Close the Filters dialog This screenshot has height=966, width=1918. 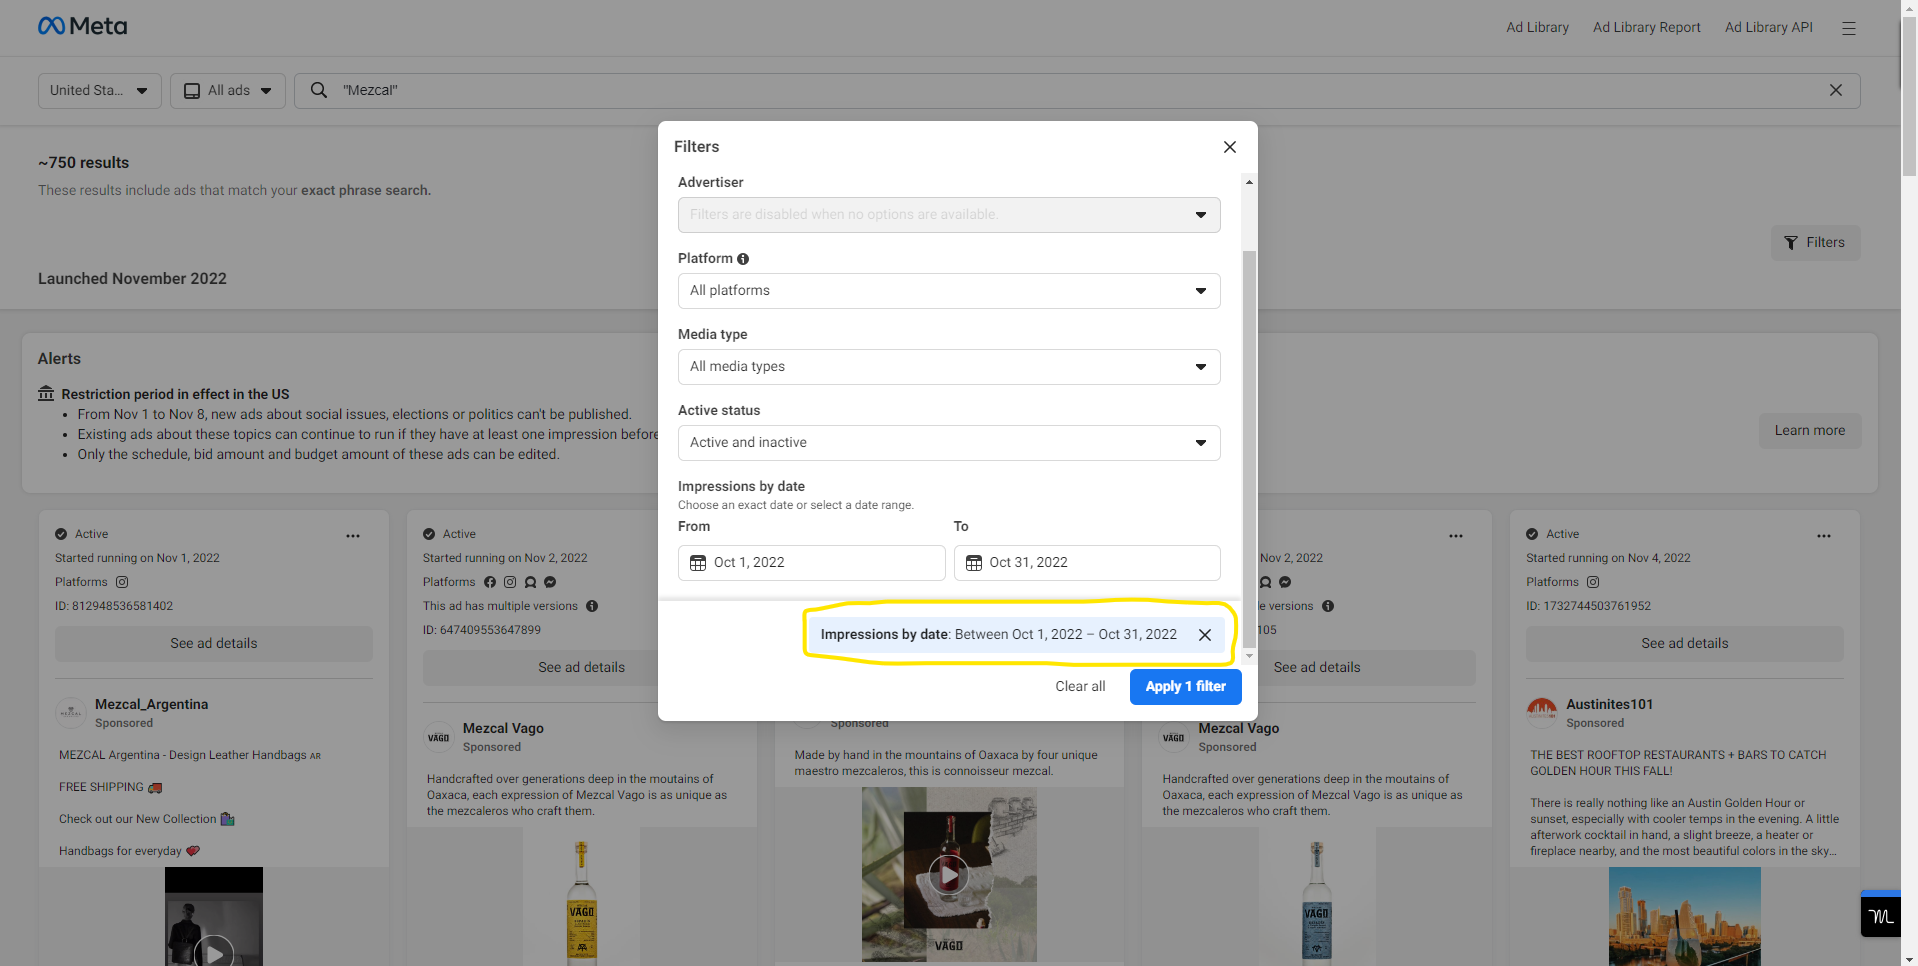click(1230, 147)
